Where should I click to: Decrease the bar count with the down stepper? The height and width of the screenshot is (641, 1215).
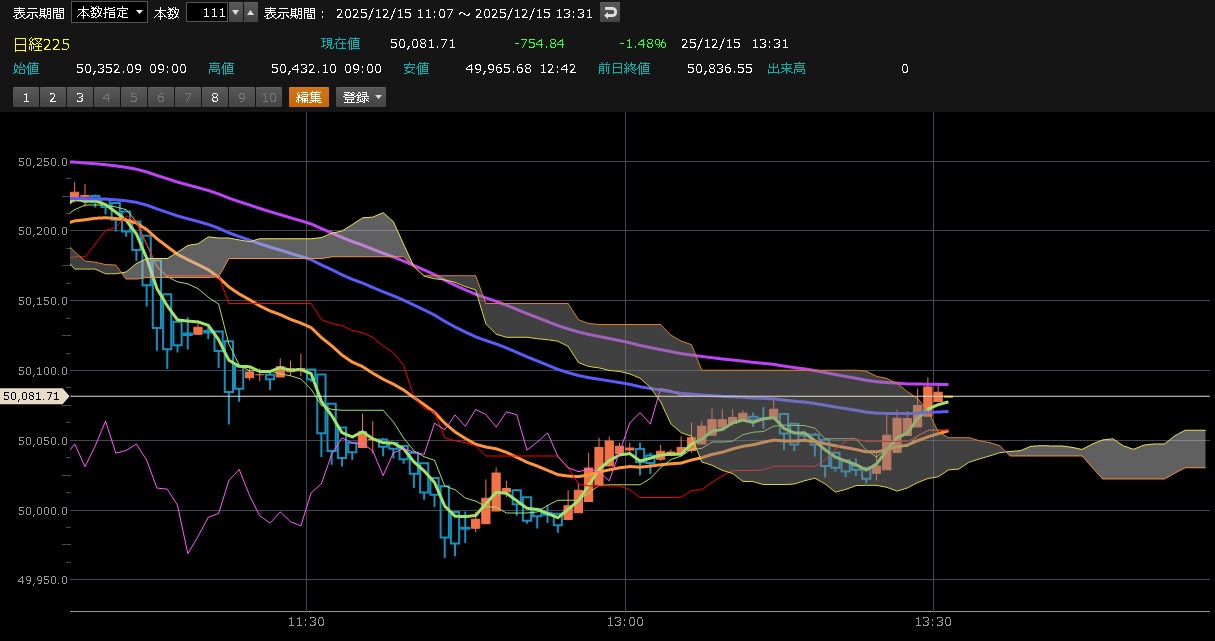[x=235, y=12]
